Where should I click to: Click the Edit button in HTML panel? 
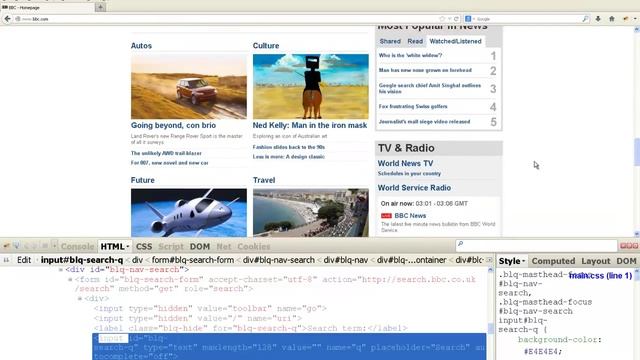24,260
